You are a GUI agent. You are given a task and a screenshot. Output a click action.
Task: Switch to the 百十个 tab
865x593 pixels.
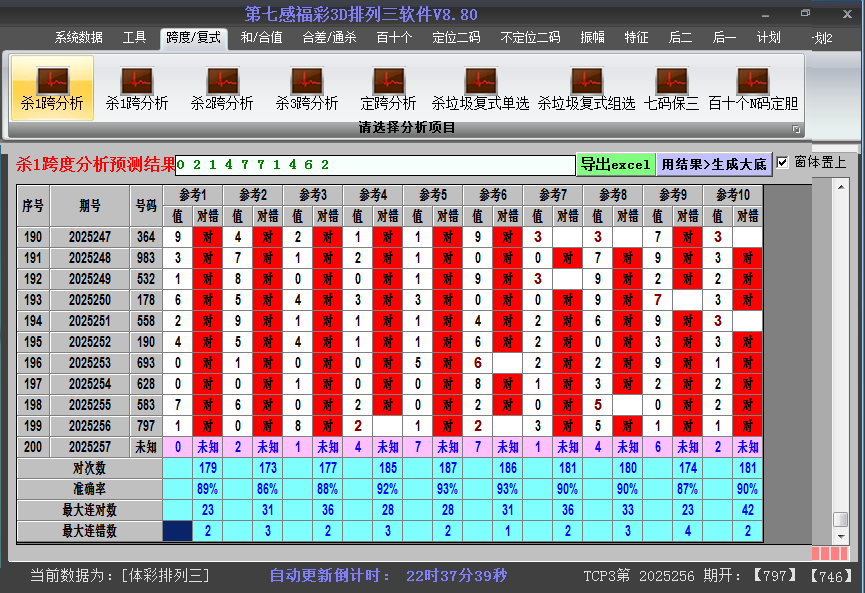point(394,38)
